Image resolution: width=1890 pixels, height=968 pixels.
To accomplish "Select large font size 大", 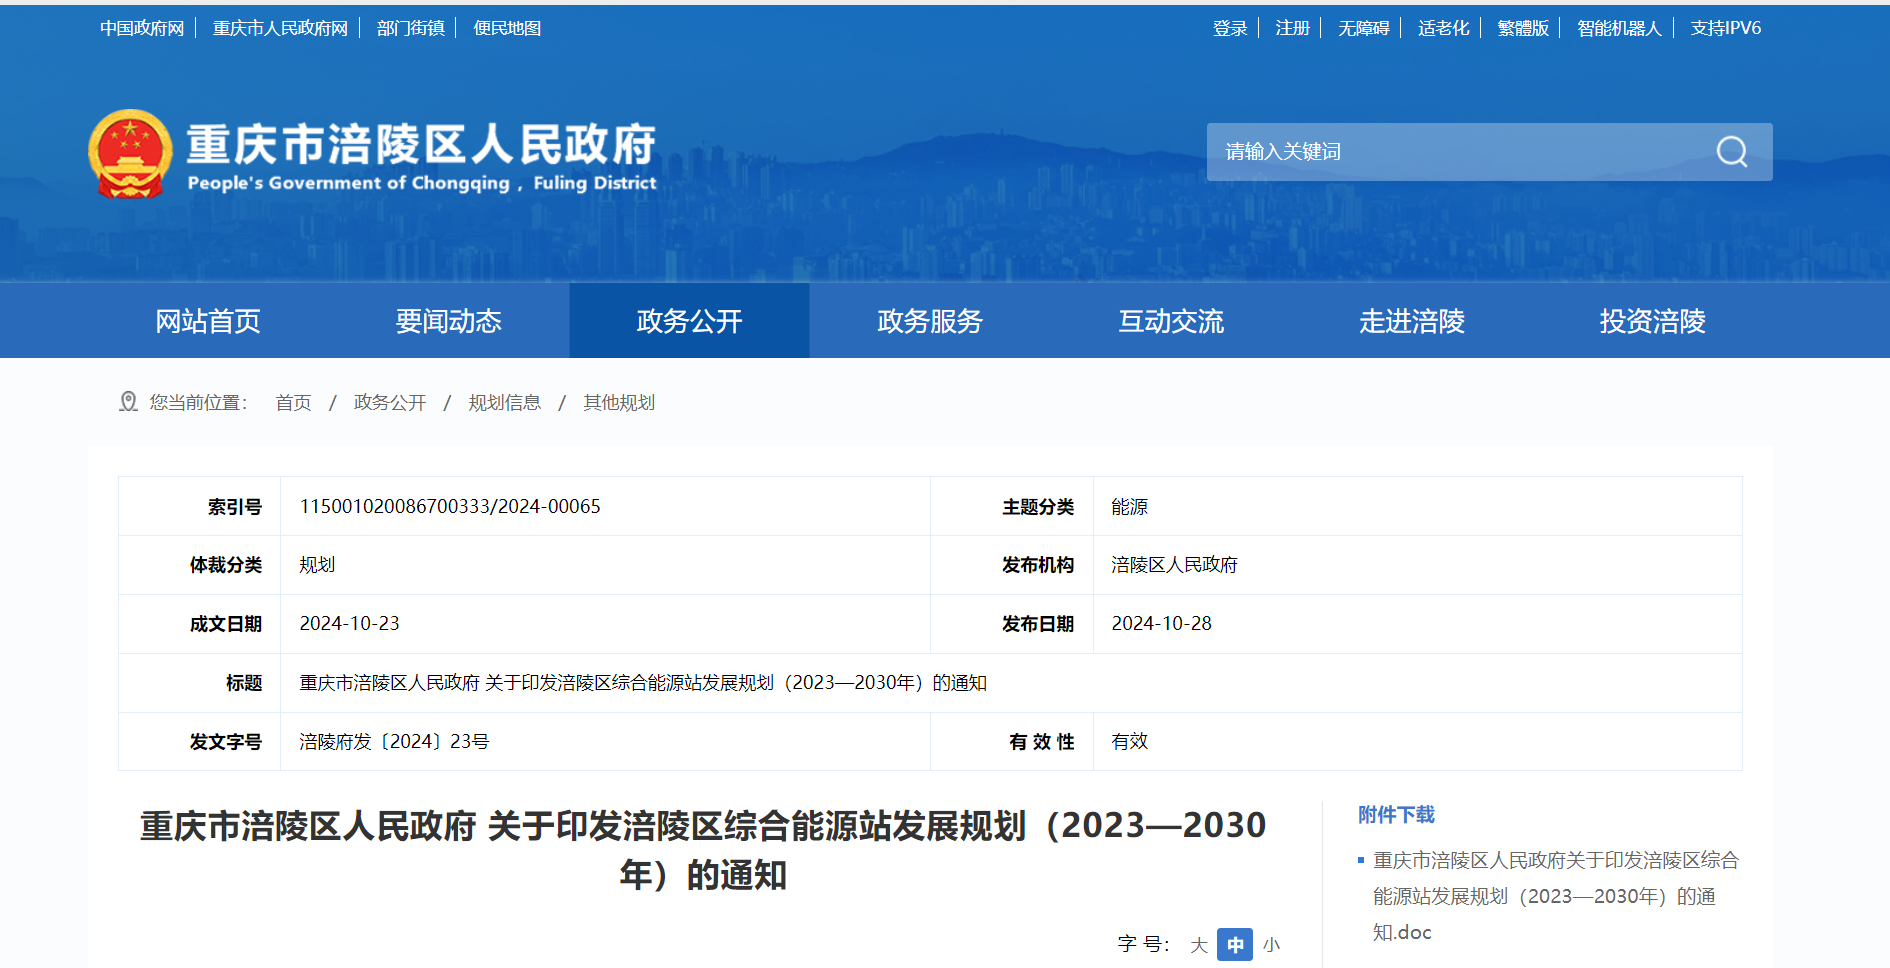I will tap(1198, 944).
